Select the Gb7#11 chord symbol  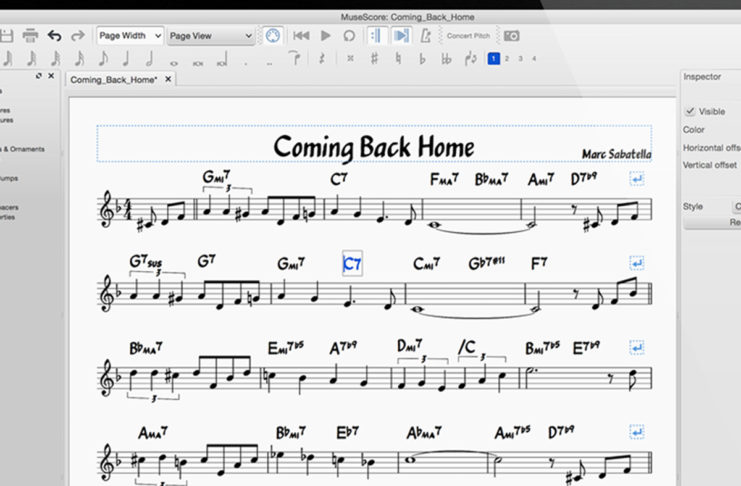coord(487,263)
